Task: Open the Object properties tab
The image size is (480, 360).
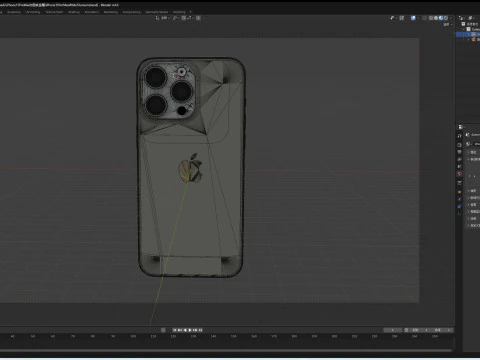Action: [x=459, y=192]
